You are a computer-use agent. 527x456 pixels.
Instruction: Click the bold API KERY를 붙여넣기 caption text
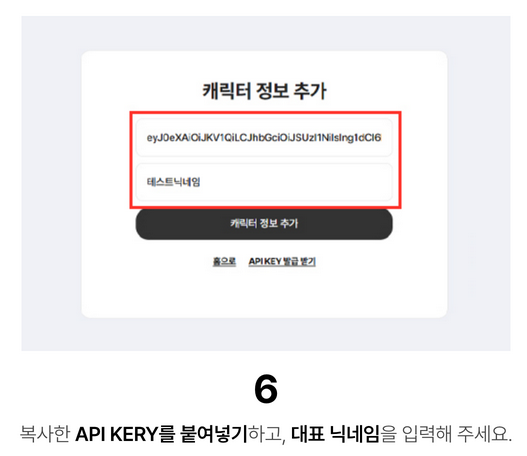click(x=161, y=434)
